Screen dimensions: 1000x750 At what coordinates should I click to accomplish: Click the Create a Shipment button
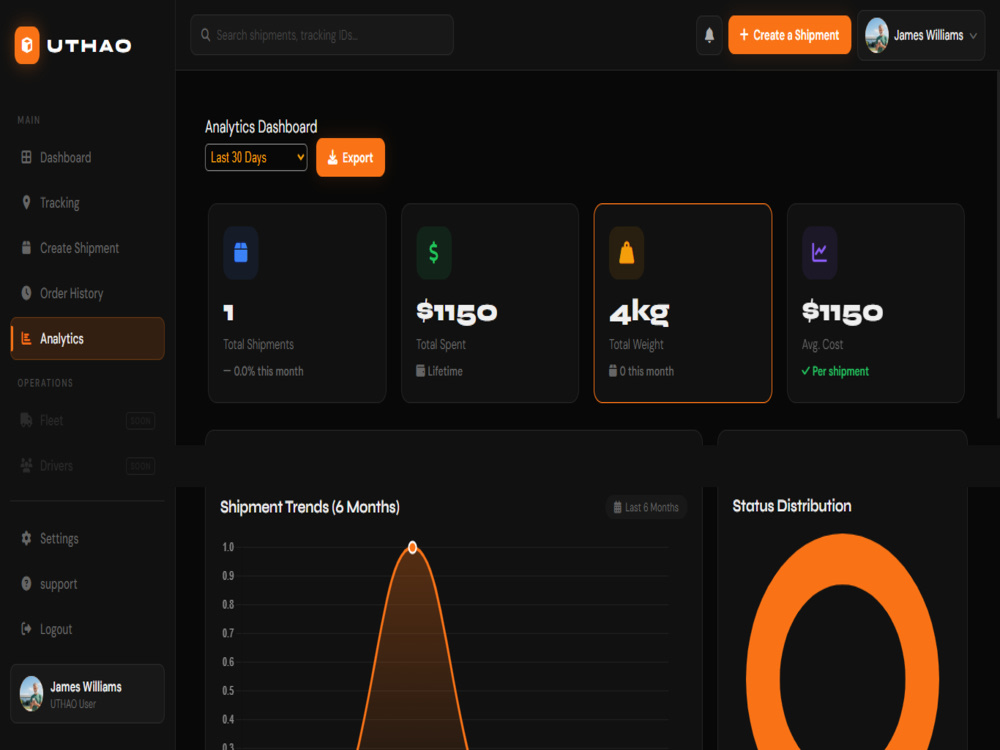pyautogui.click(x=790, y=35)
